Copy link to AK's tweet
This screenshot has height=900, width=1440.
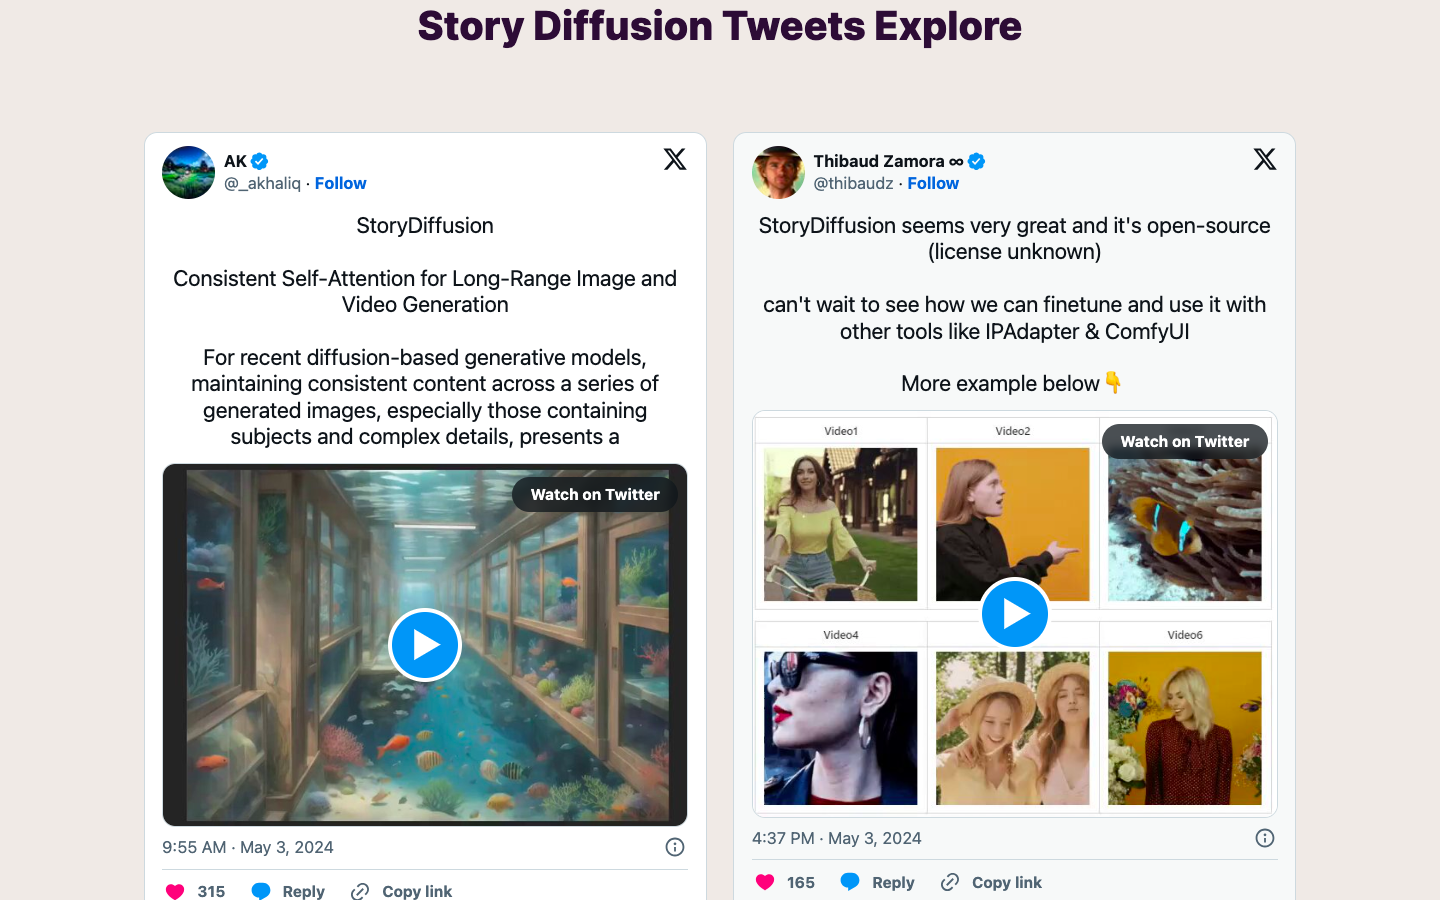click(x=402, y=891)
